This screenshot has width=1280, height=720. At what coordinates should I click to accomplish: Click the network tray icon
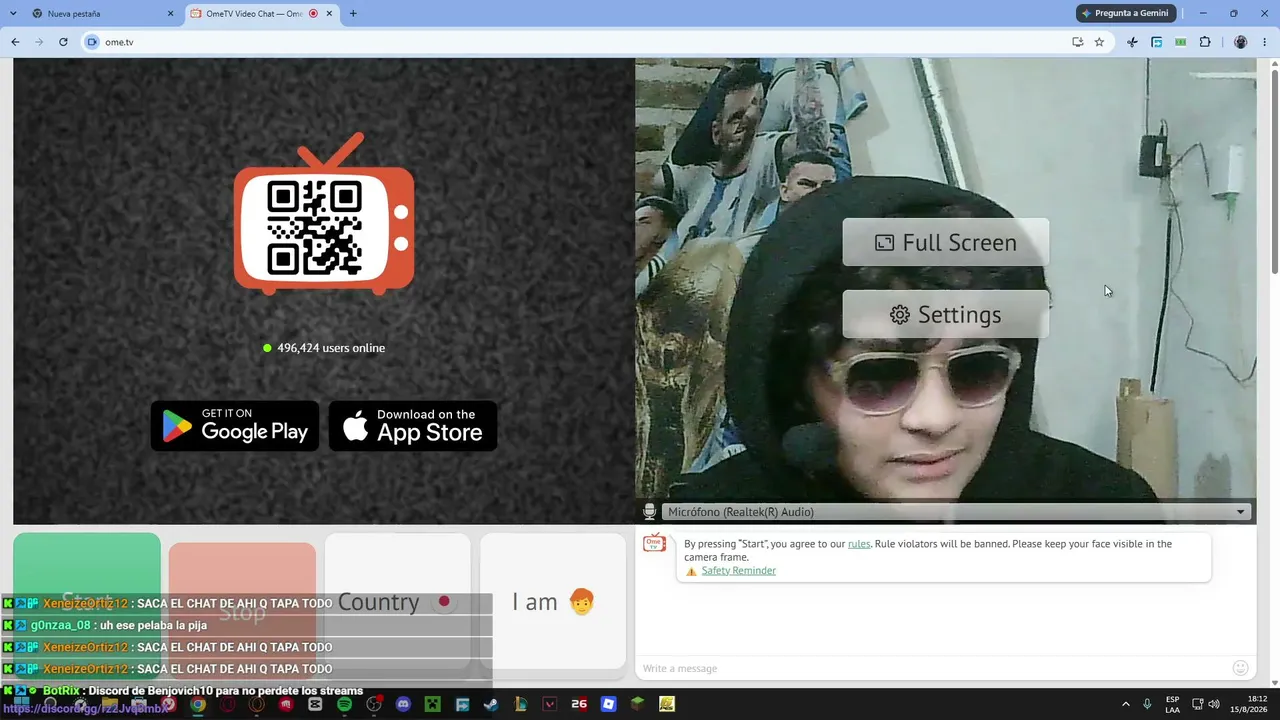pyautogui.click(x=1198, y=704)
